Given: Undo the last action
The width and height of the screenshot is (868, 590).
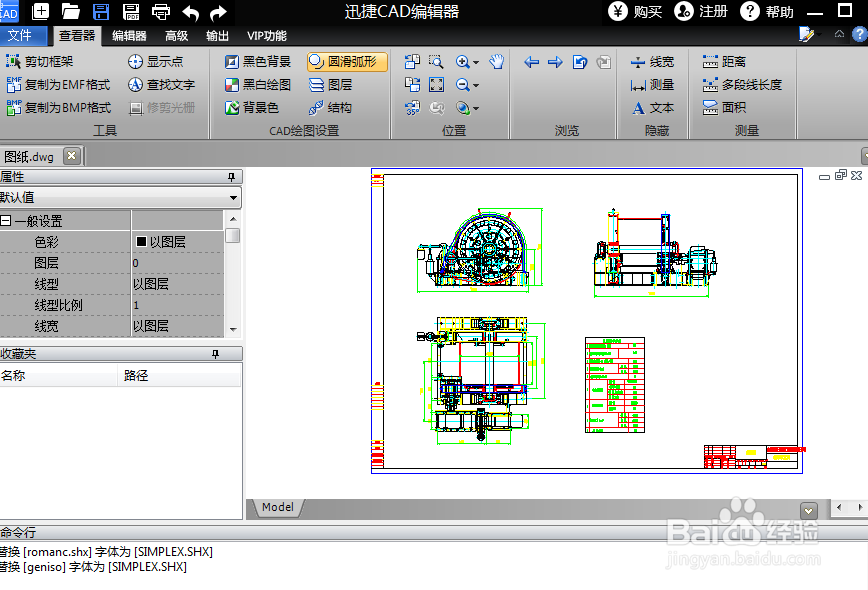Looking at the screenshot, I should coord(190,12).
